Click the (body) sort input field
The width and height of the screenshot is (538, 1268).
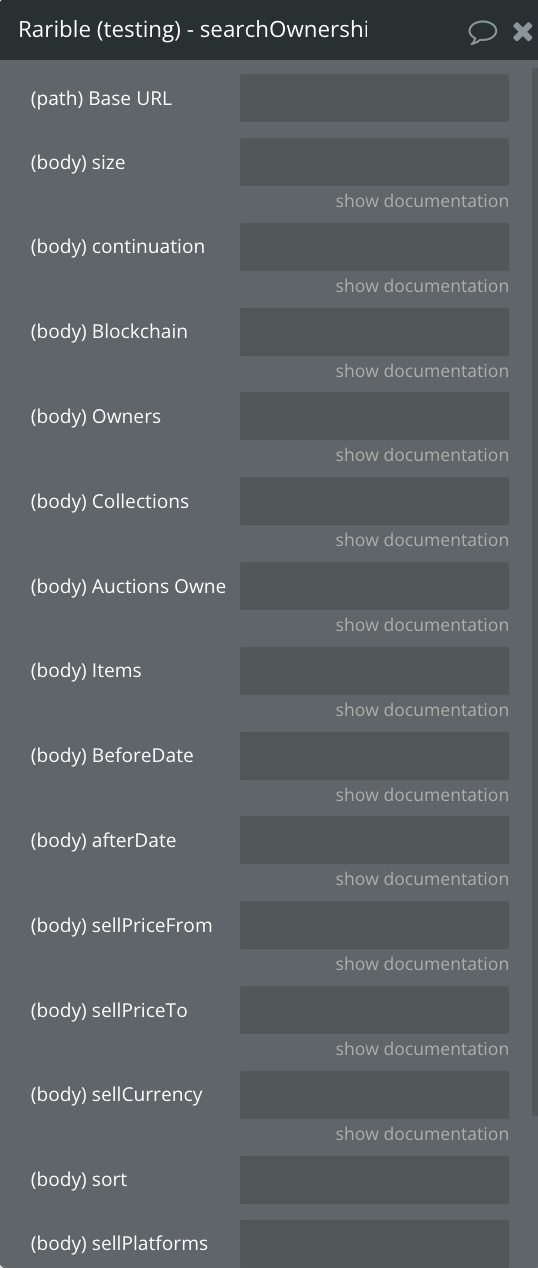(374, 1180)
